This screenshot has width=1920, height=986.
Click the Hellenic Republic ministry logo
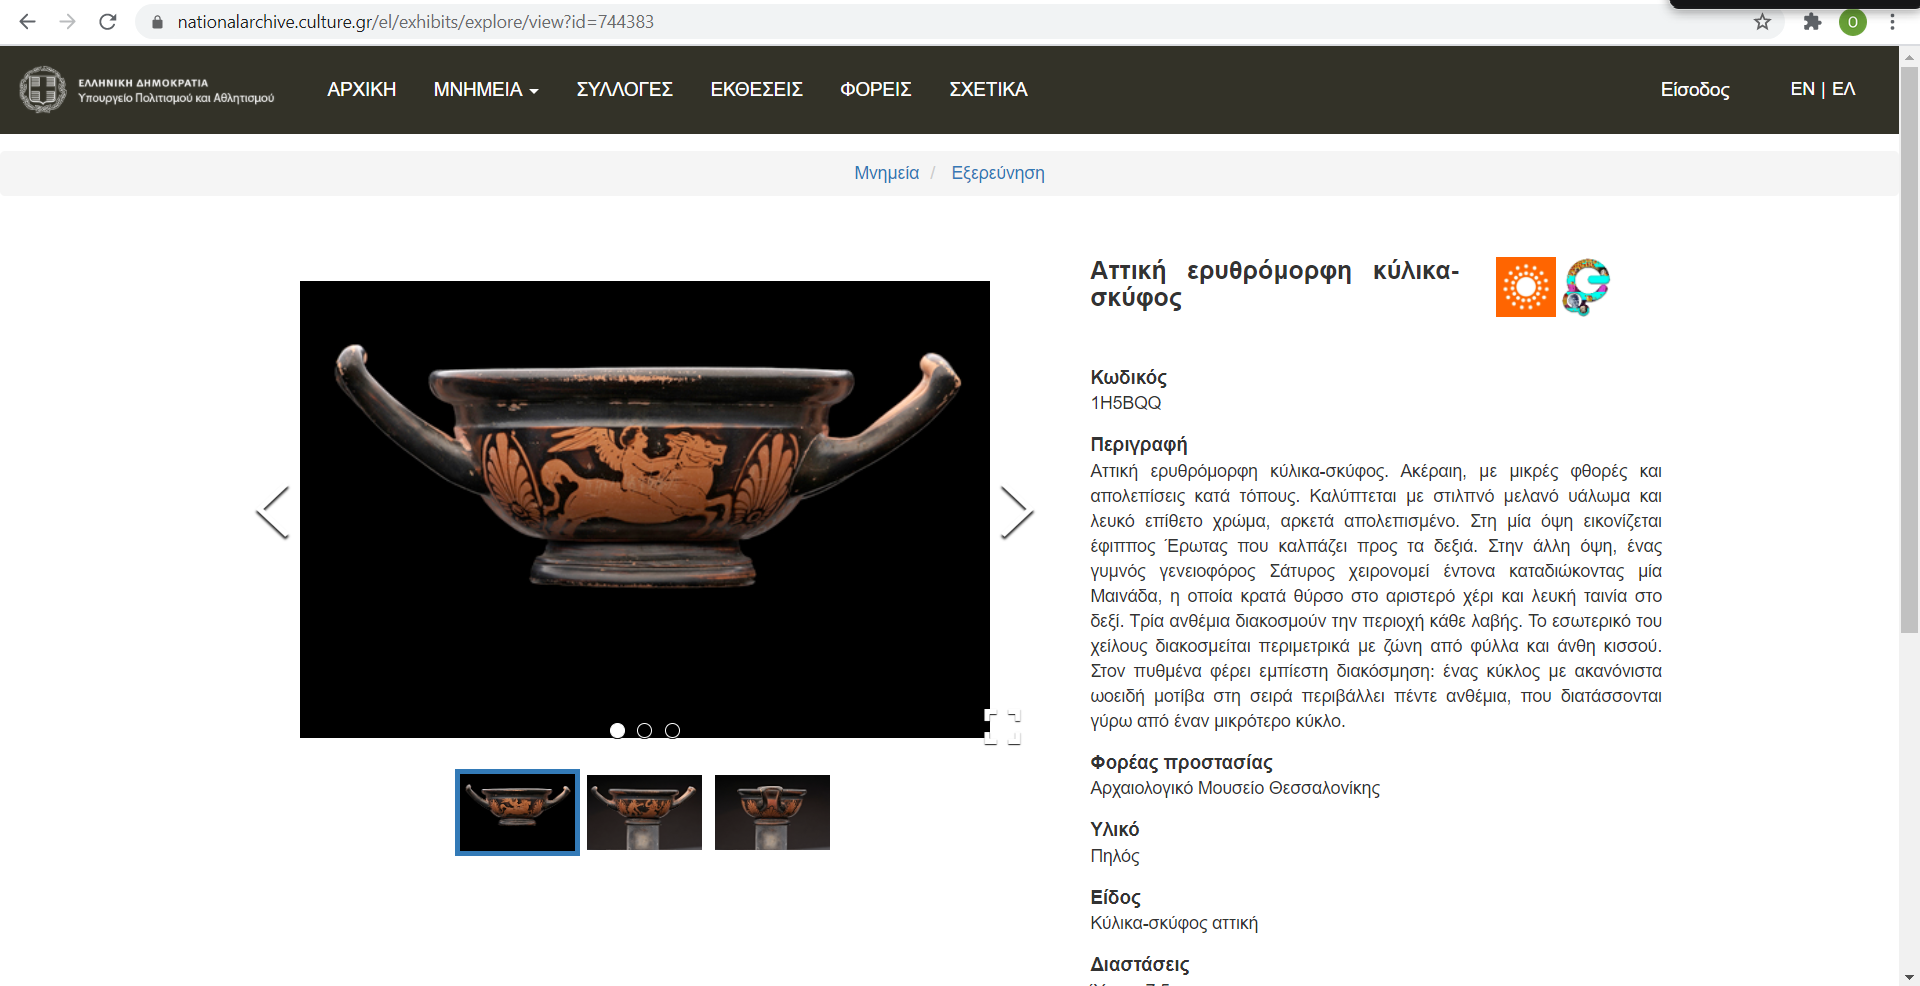[x=146, y=89]
